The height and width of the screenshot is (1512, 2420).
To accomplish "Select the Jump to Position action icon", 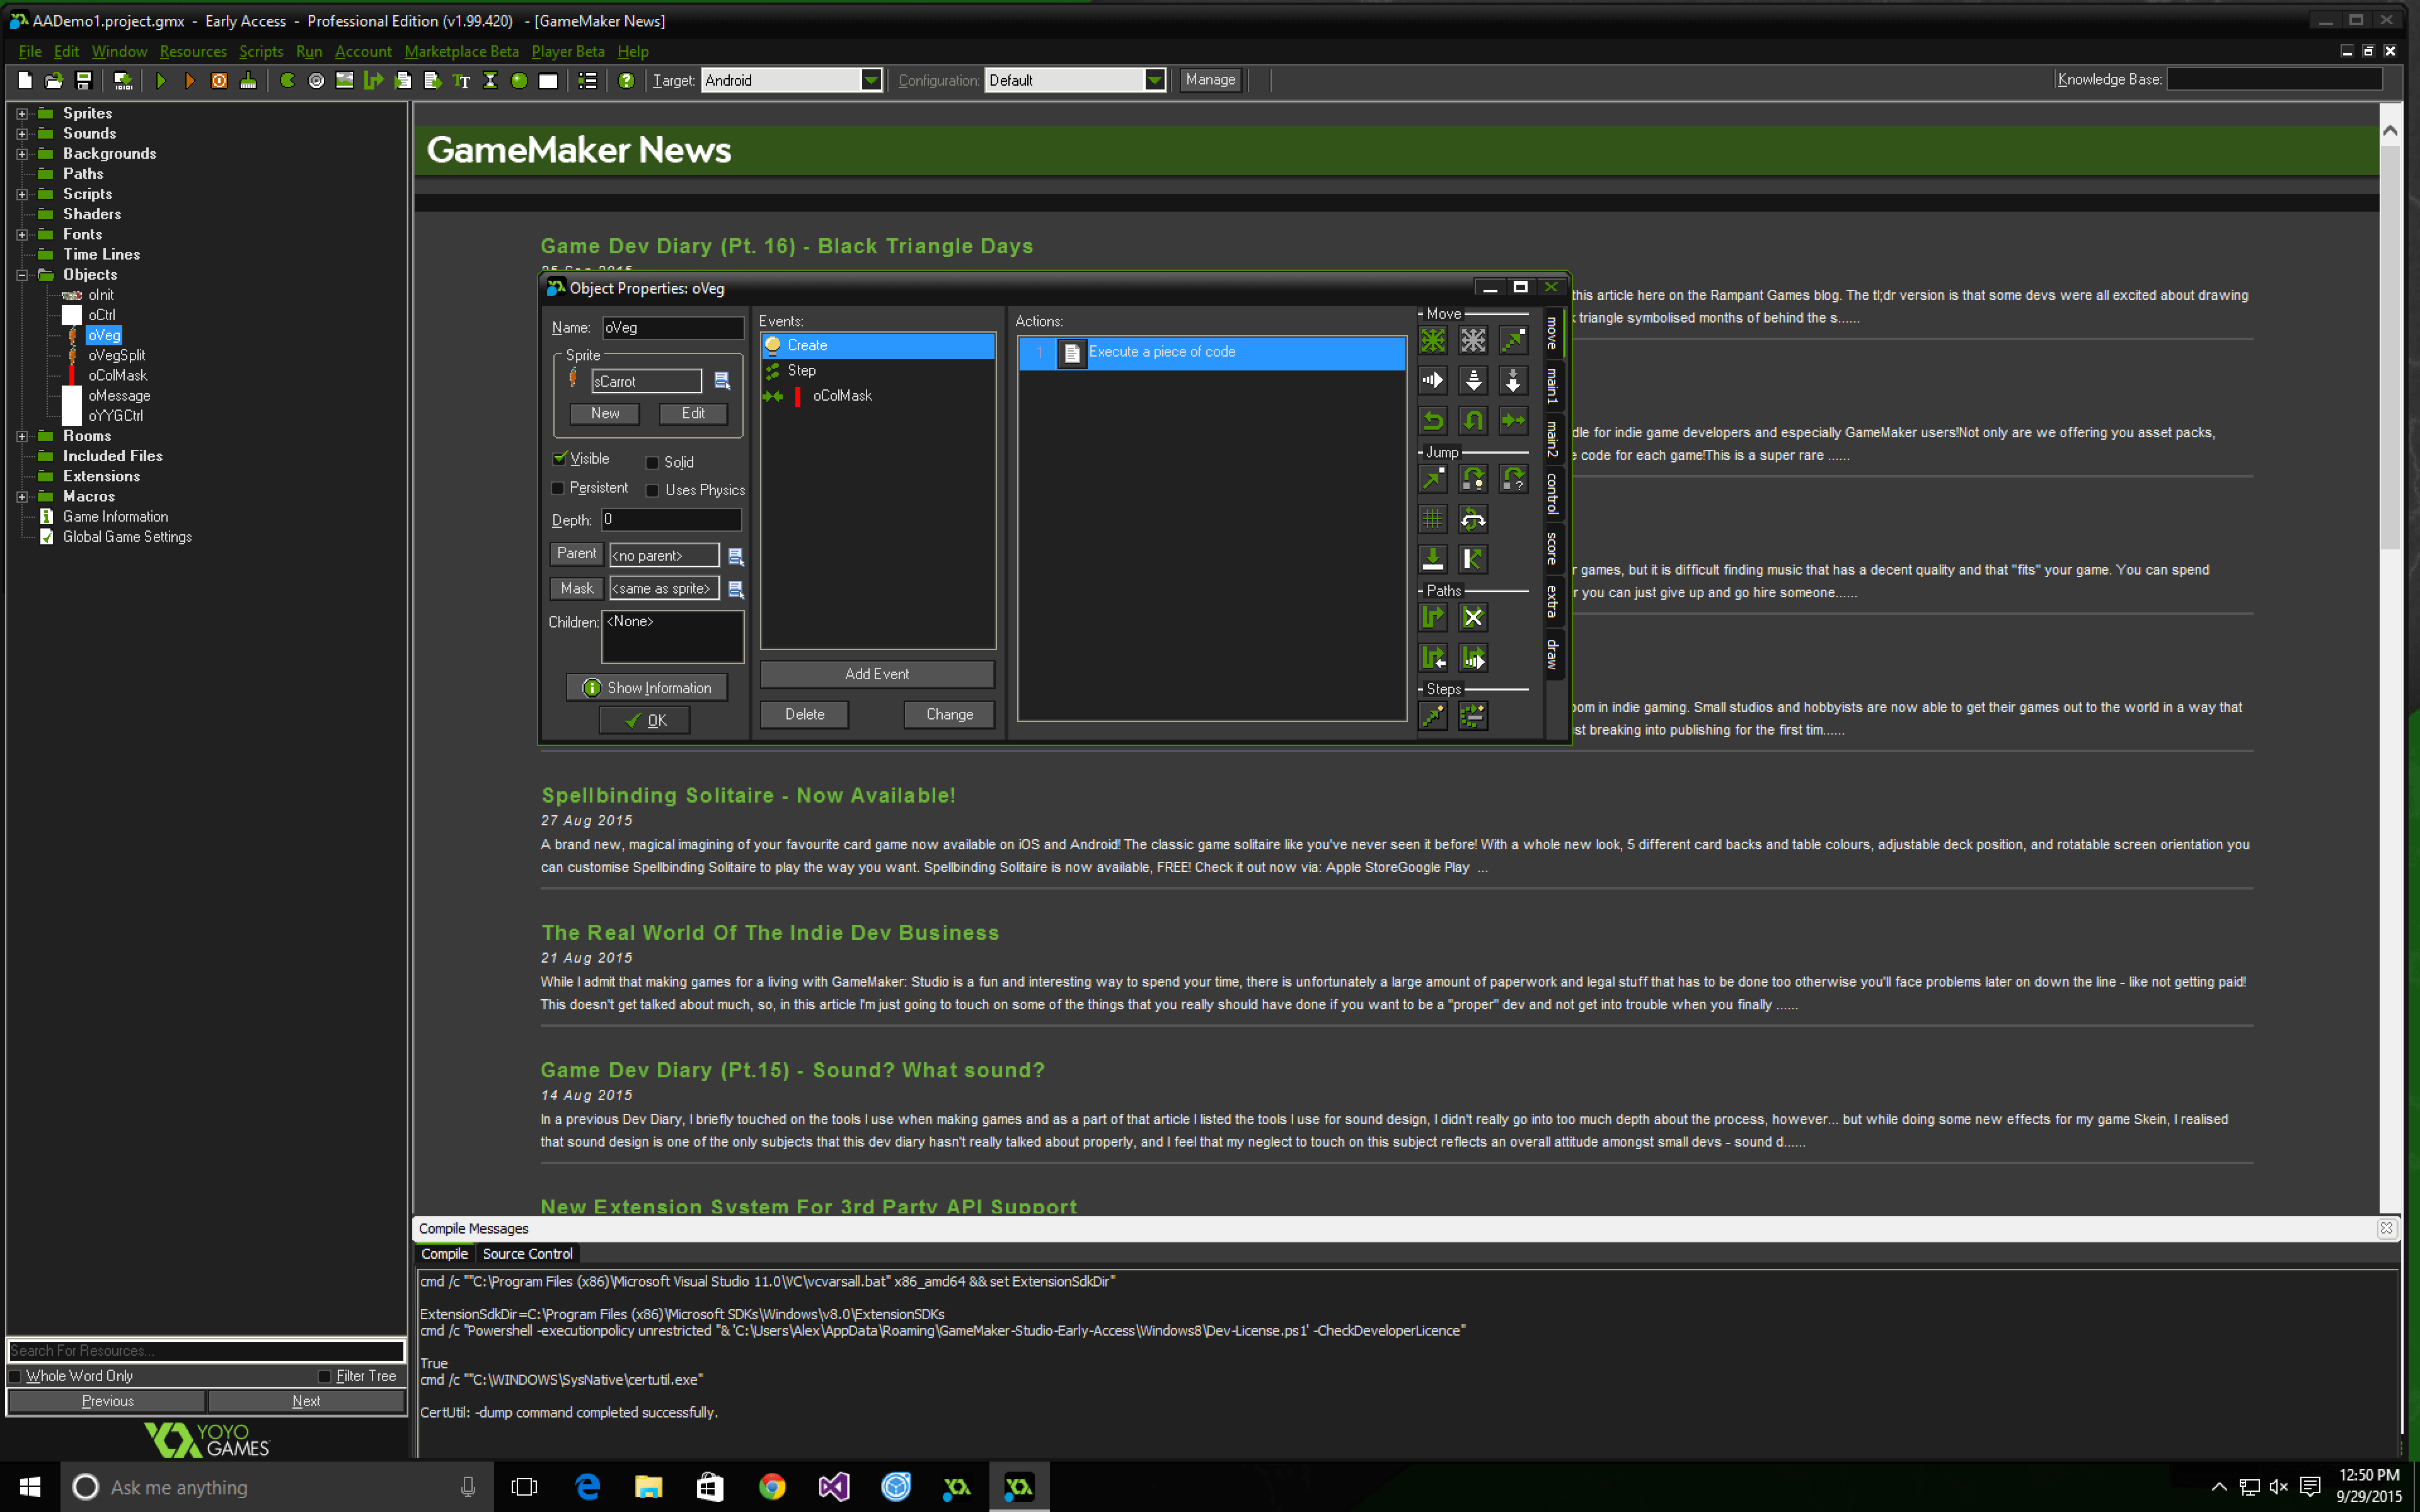I will [1433, 480].
